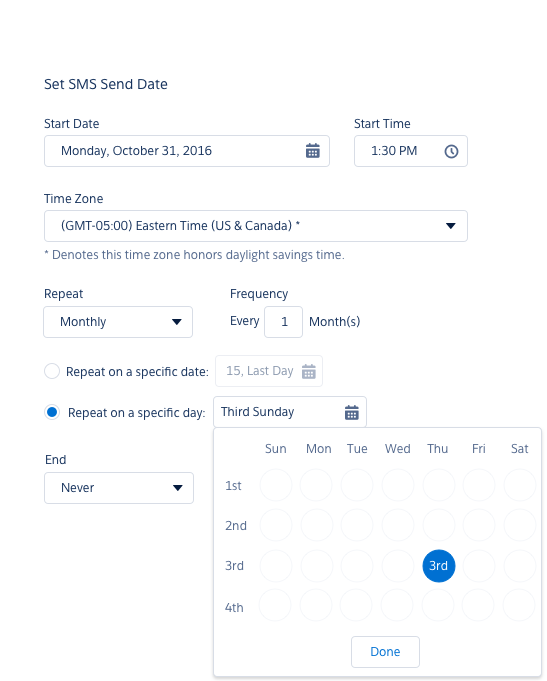Click the Start Date text field

(x=186, y=151)
